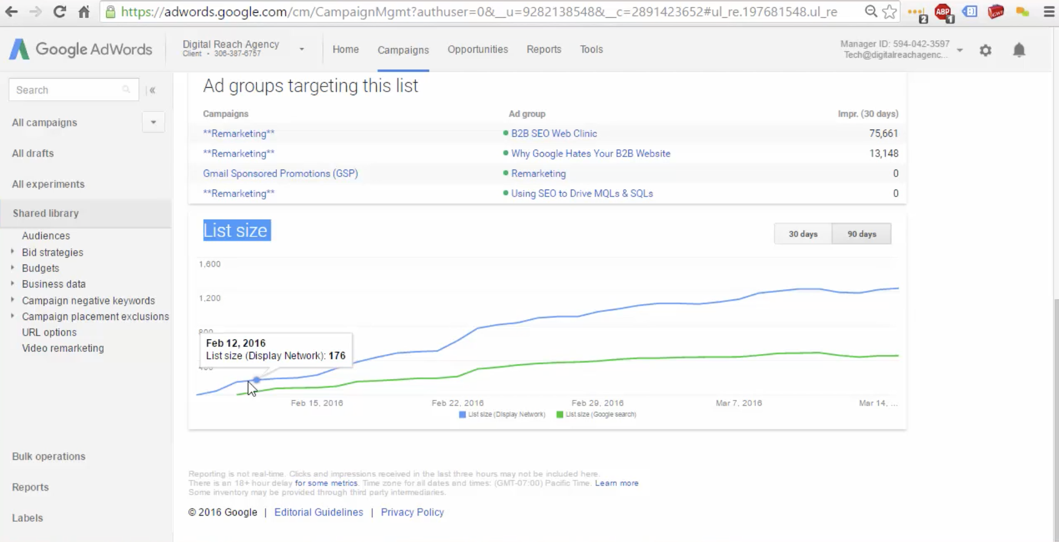The width and height of the screenshot is (1059, 542).
Task: Open the Opportunities tab
Action: pyautogui.click(x=477, y=49)
